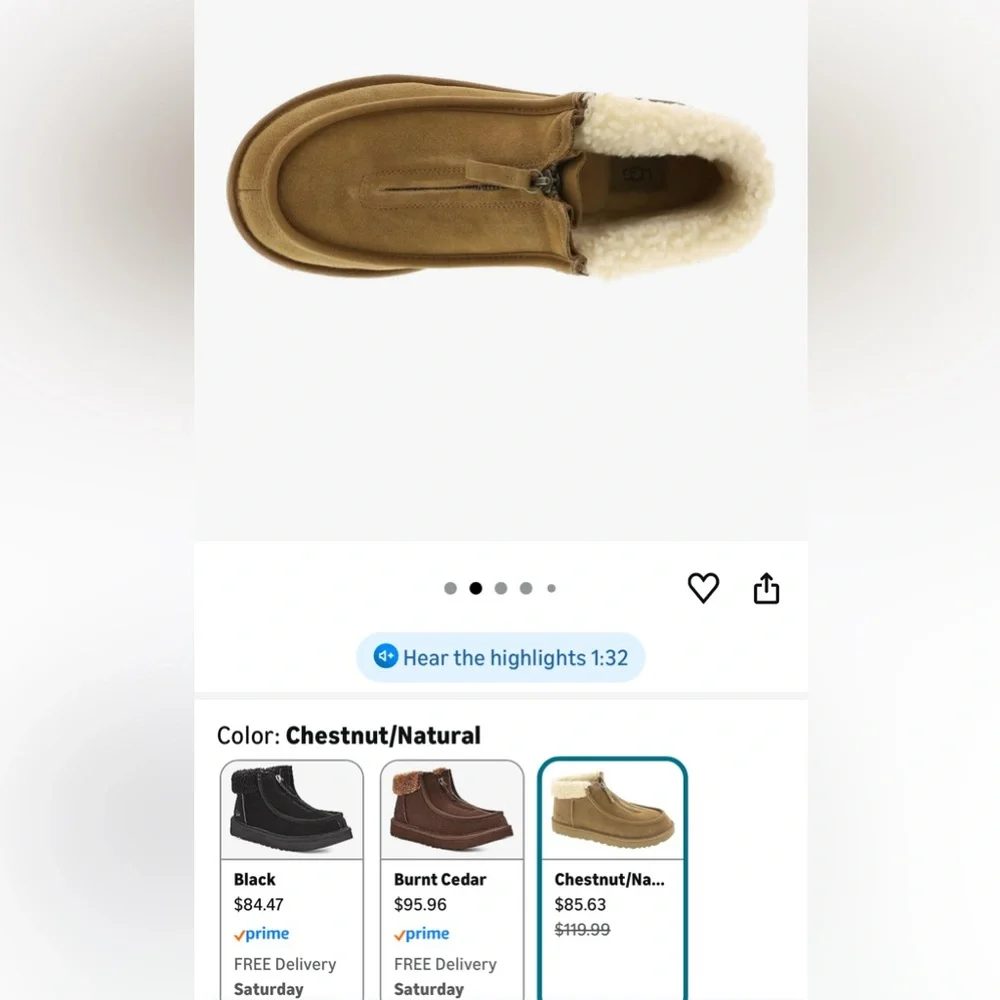Click the strikethrough $119.99 price
1000x1000 pixels.
coord(581,930)
